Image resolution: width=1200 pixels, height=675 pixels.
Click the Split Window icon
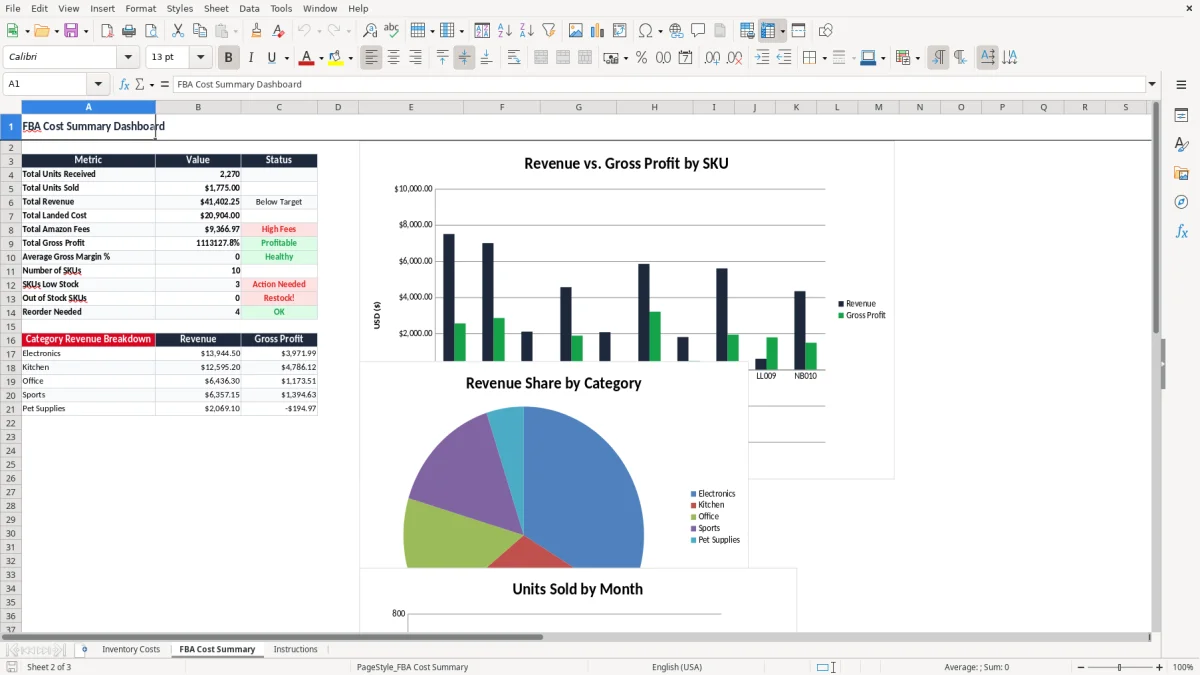tap(799, 31)
